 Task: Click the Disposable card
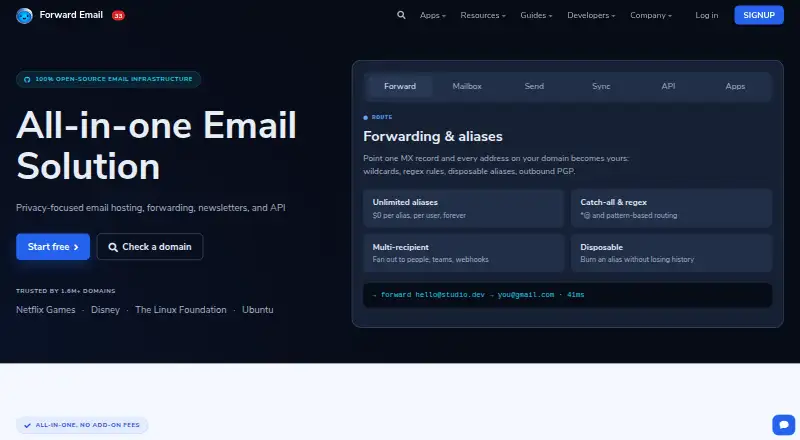tap(671, 253)
